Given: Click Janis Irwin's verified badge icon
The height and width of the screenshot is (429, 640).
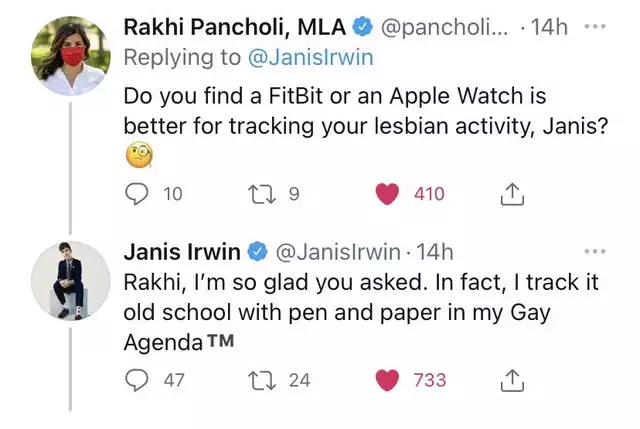Looking at the screenshot, I should pos(256,251).
